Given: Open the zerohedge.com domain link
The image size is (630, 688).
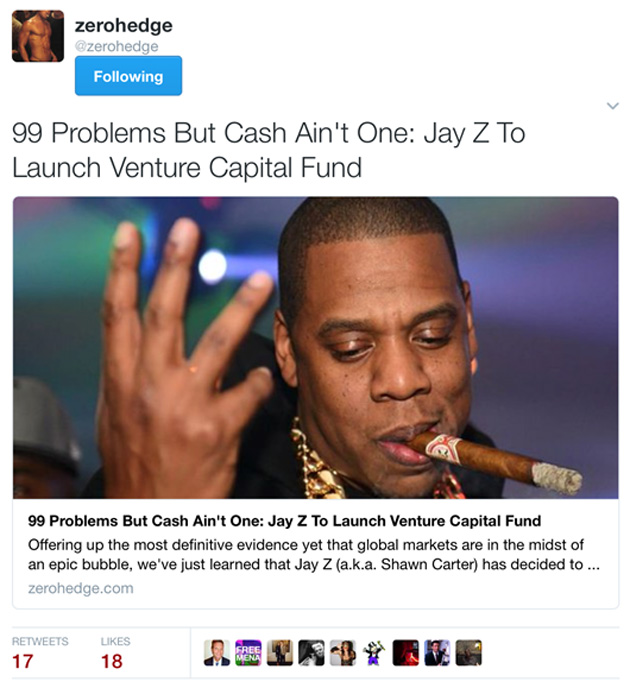Looking at the screenshot, I should click(x=81, y=588).
